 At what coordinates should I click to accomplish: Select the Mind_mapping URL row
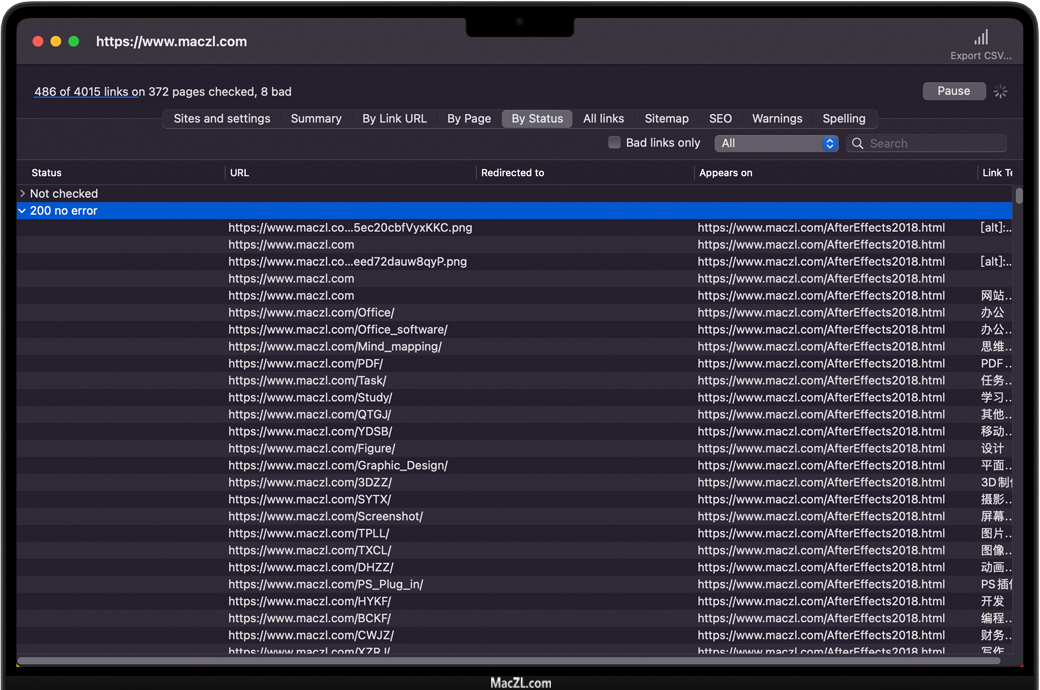(335, 347)
